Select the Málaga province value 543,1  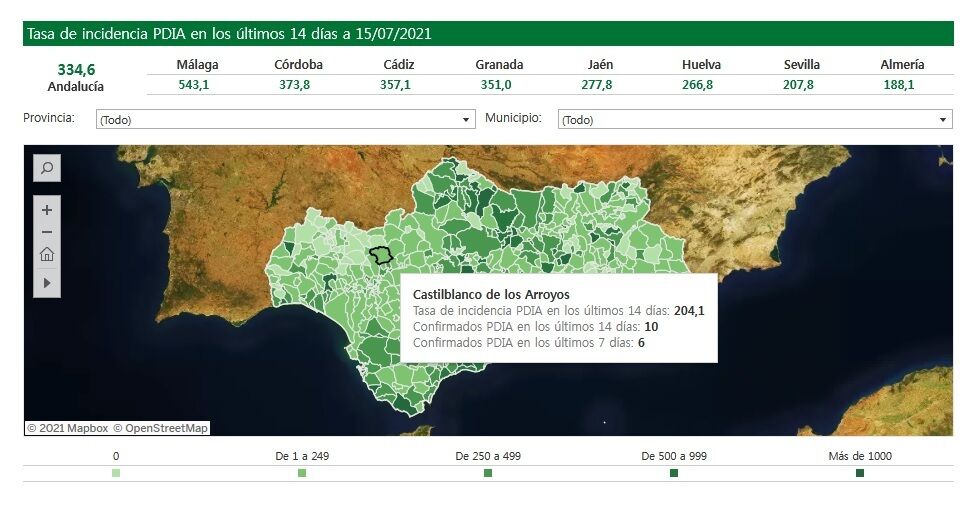pyautogui.click(x=194, y=85)
